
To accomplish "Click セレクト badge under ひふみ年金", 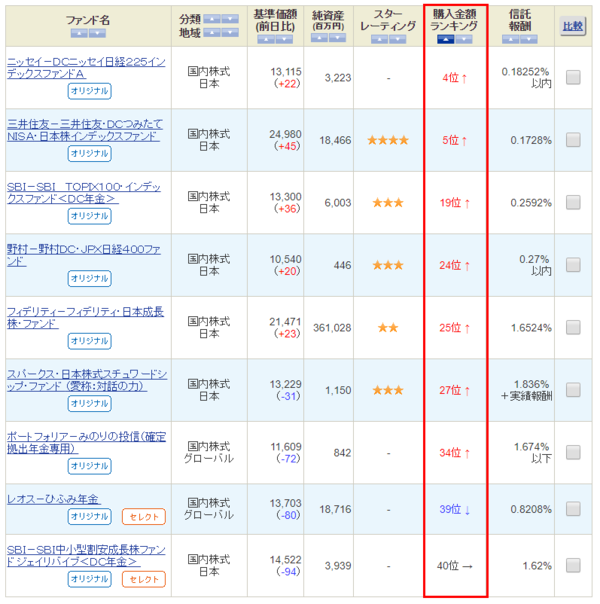I will (x=144, y=517).
